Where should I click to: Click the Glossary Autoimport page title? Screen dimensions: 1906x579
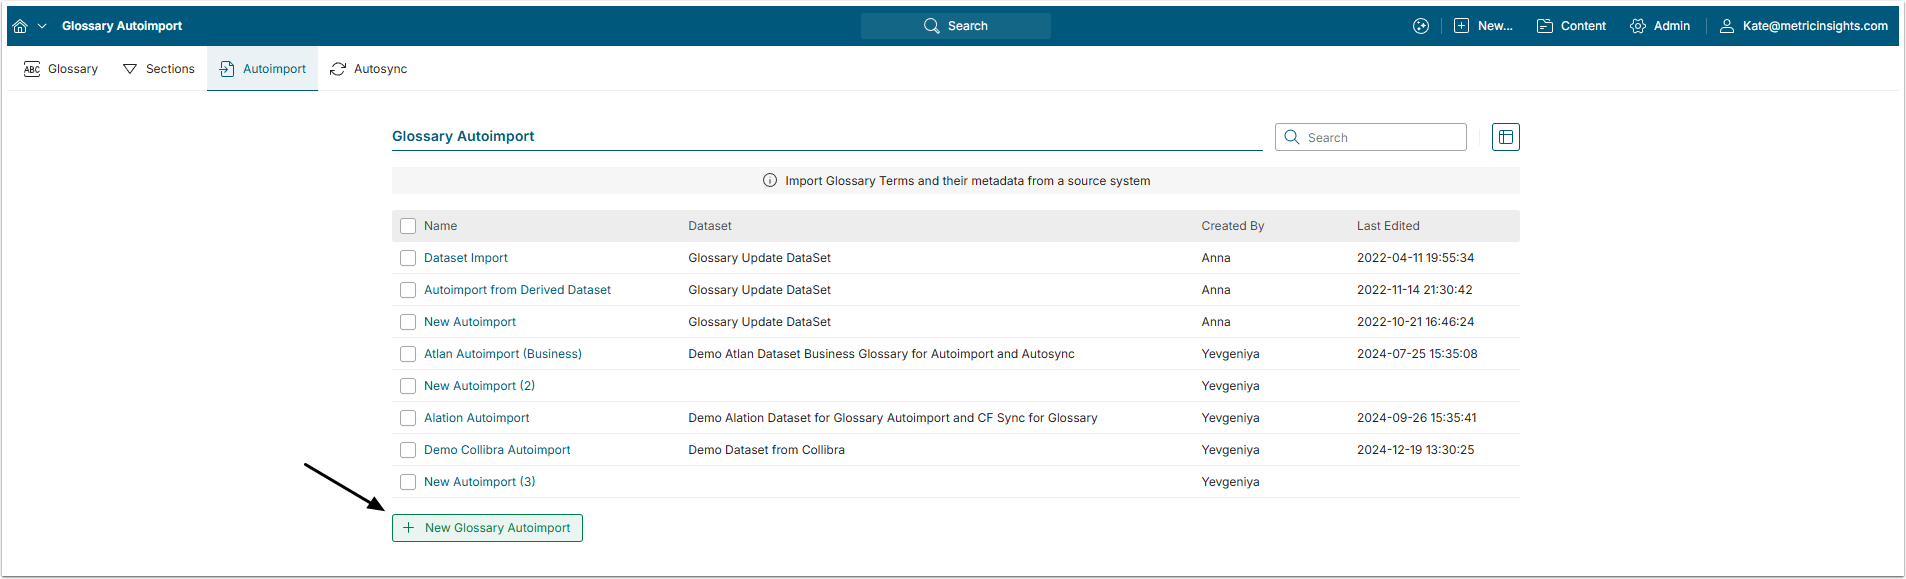click(x=463, y=136)
